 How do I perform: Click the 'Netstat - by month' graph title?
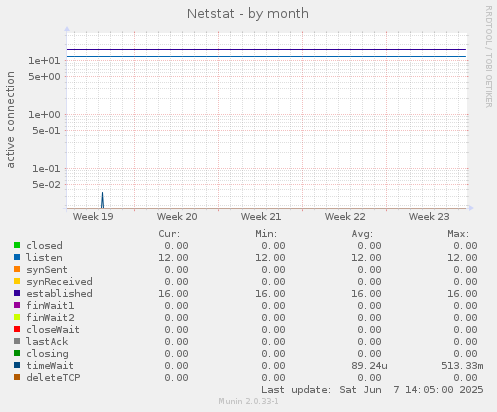[248, 14]
